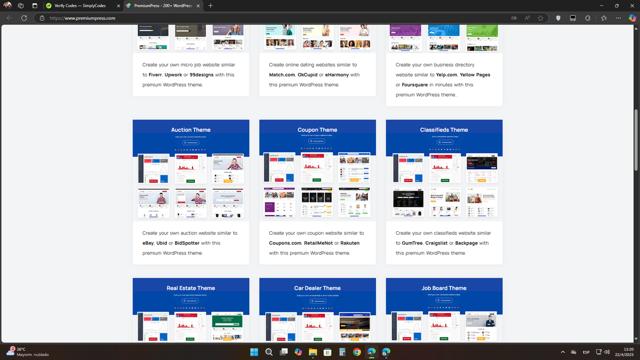The width and height of the screenshot is (640, 360).
Task: Open the tab actions menu icon
Action: (x=35, y=6)
